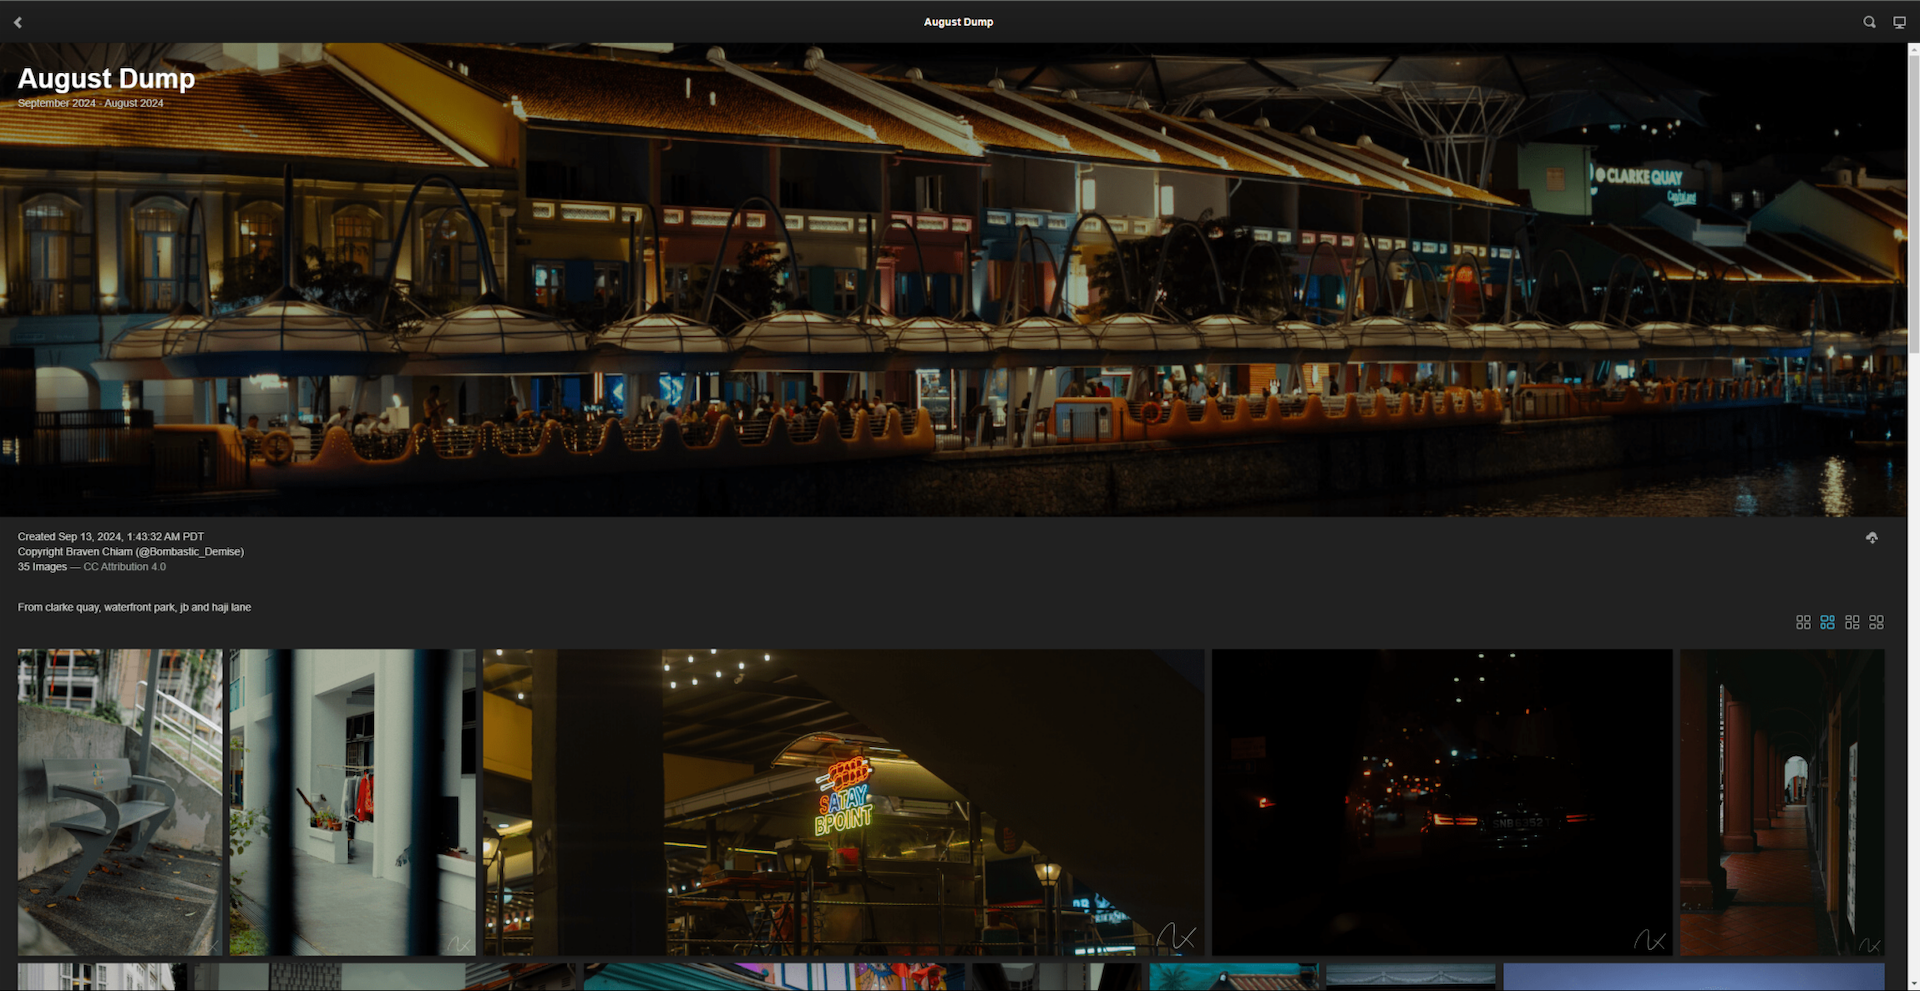Click the scroll-down arrow on the scrollbar
The height and width of the screenshot is (991, 1920).
(x=1913, y=984)
